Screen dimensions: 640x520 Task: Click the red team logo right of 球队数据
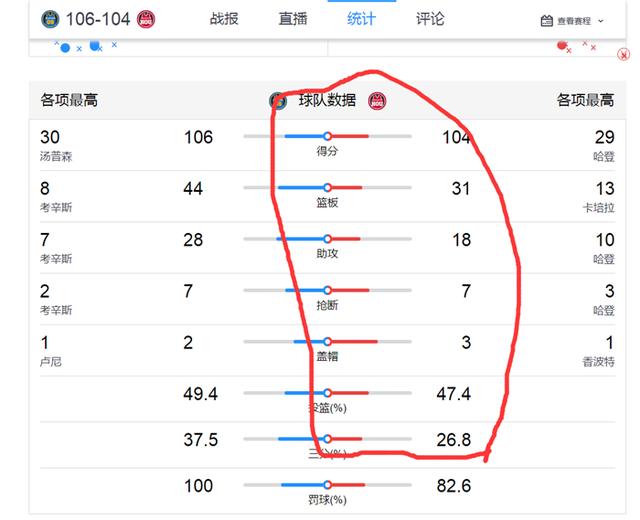(x=377, y=101)
